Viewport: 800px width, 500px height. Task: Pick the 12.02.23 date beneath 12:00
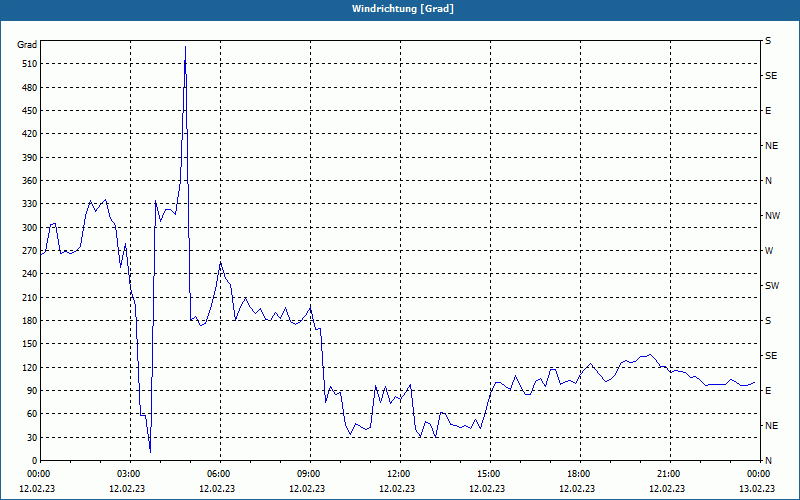pos(397,488)
